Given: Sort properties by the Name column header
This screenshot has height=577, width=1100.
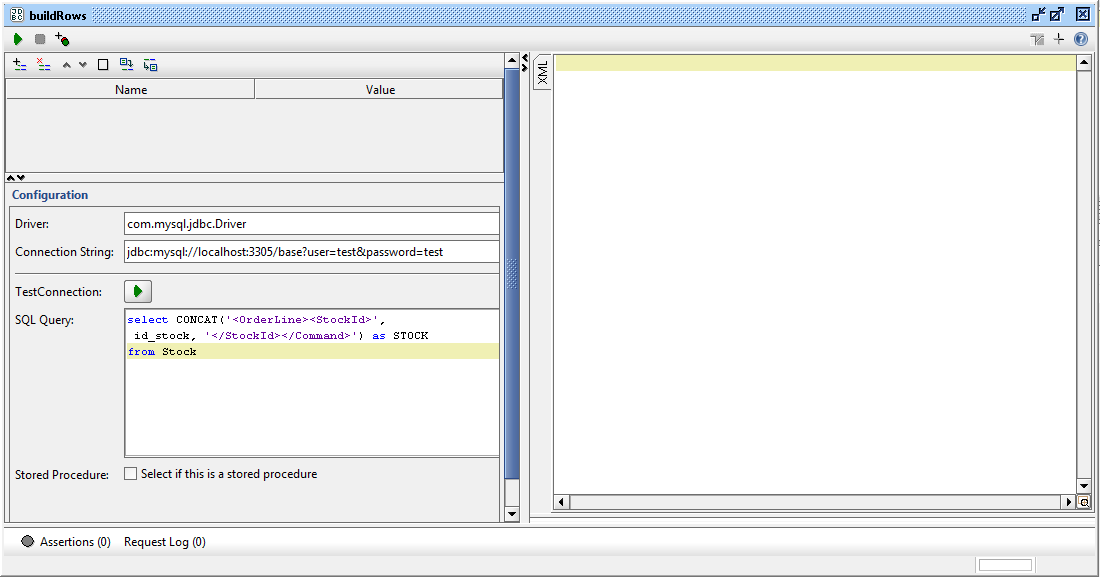Looking at the screenshot, I should (x=130, y=90).
